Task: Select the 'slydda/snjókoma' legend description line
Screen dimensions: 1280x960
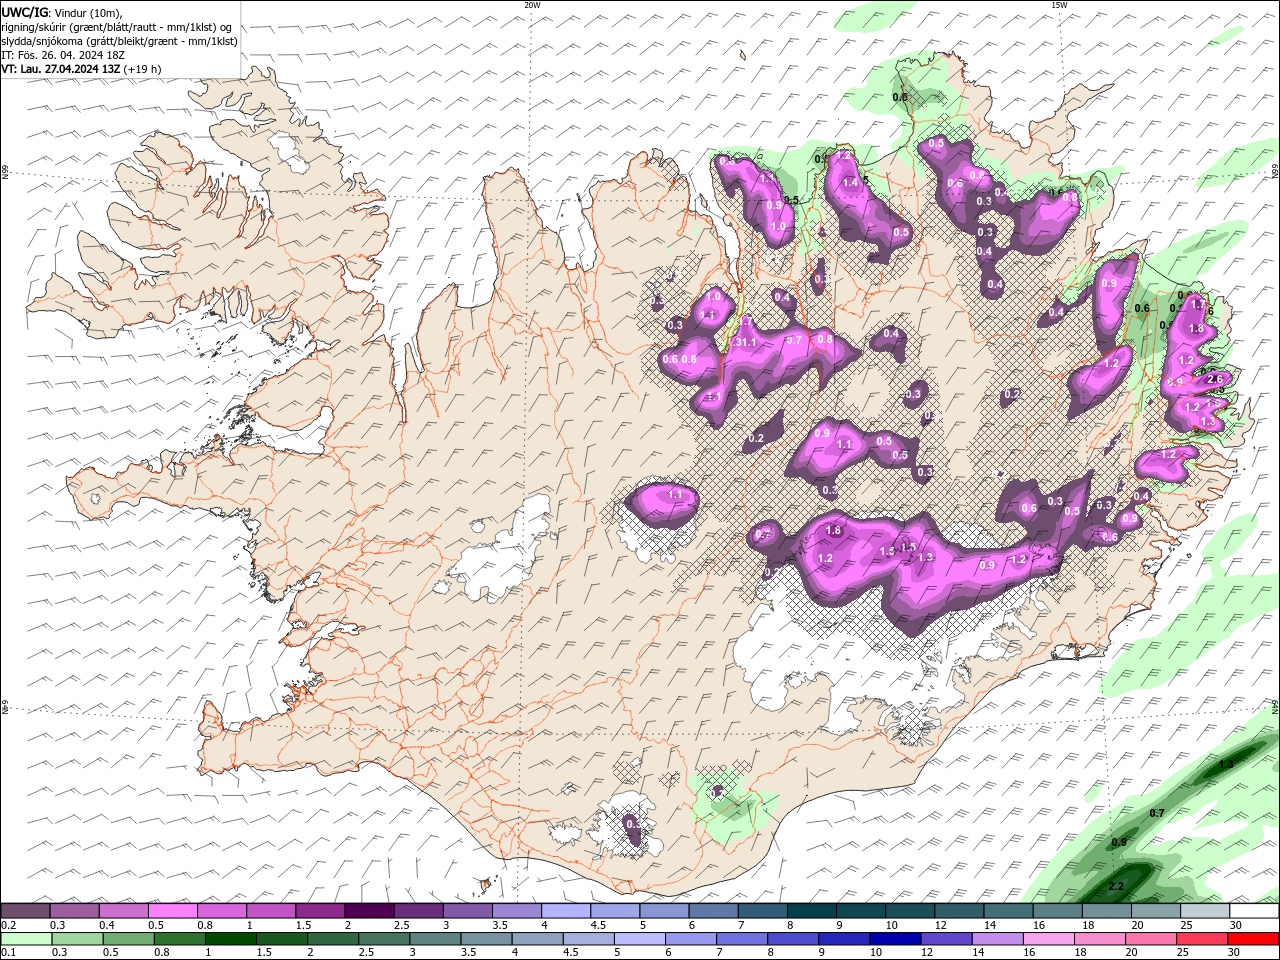Action: [119, 41]
